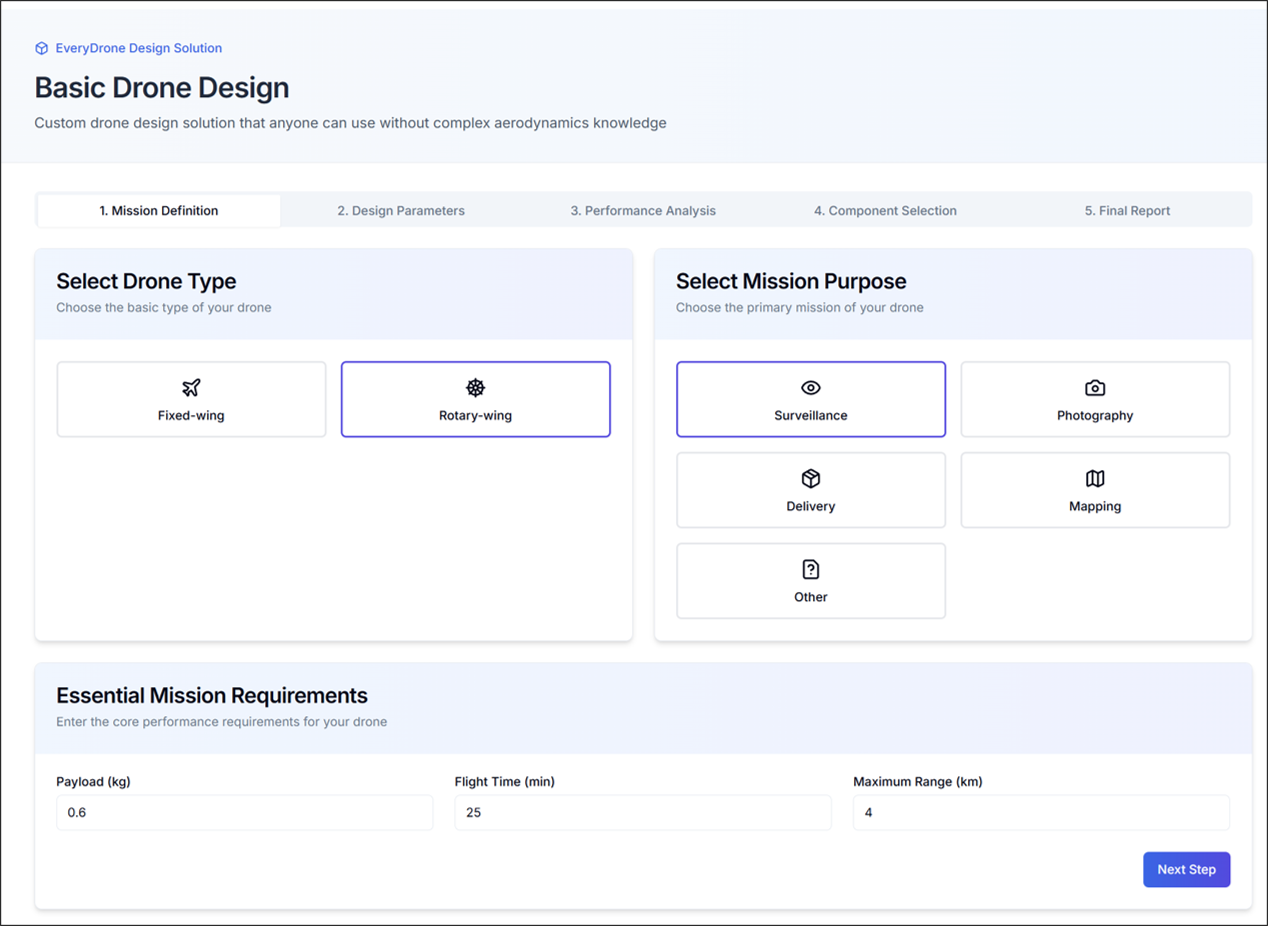Click the Rotary-wing propeller icon

[475, 388]
